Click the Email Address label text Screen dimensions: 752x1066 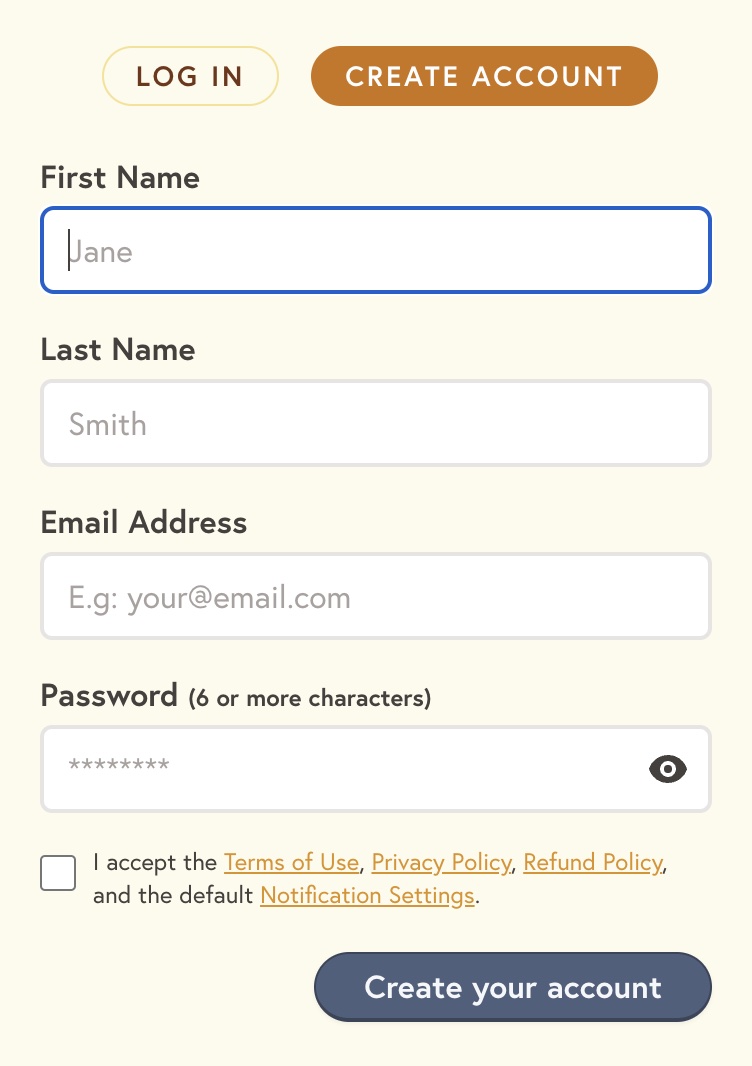click(x=144, y=522)
